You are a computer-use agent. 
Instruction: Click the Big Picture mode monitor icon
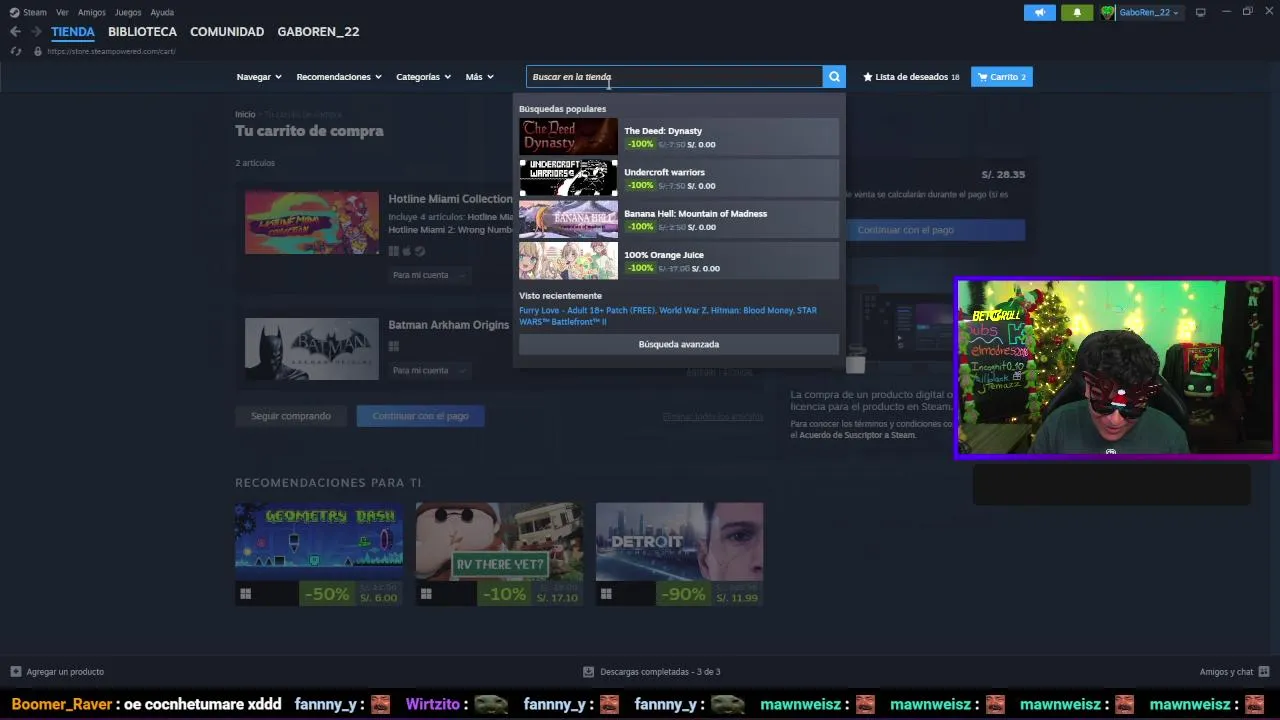[x=1201, y=12]
